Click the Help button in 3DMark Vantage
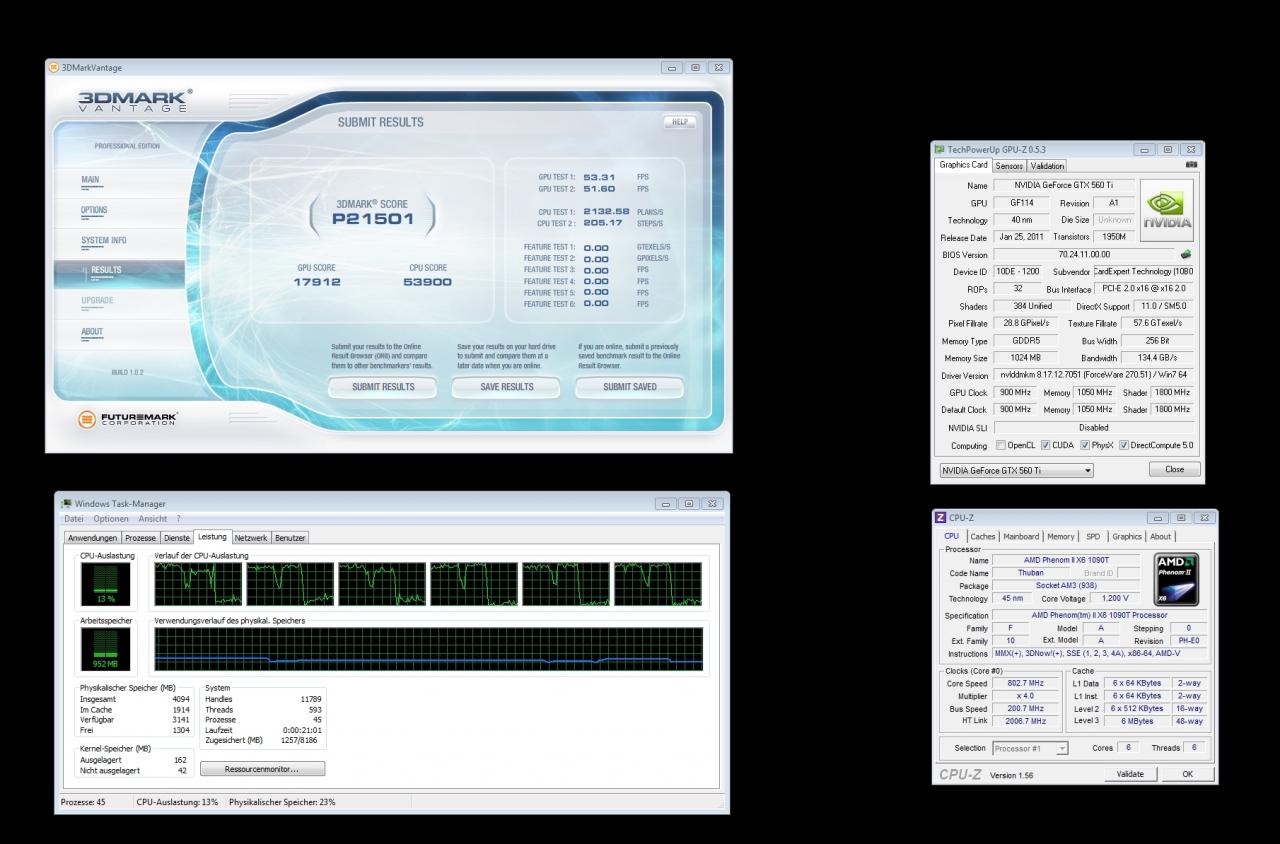This screenshot has width=1280, height=844. [678, 122]
